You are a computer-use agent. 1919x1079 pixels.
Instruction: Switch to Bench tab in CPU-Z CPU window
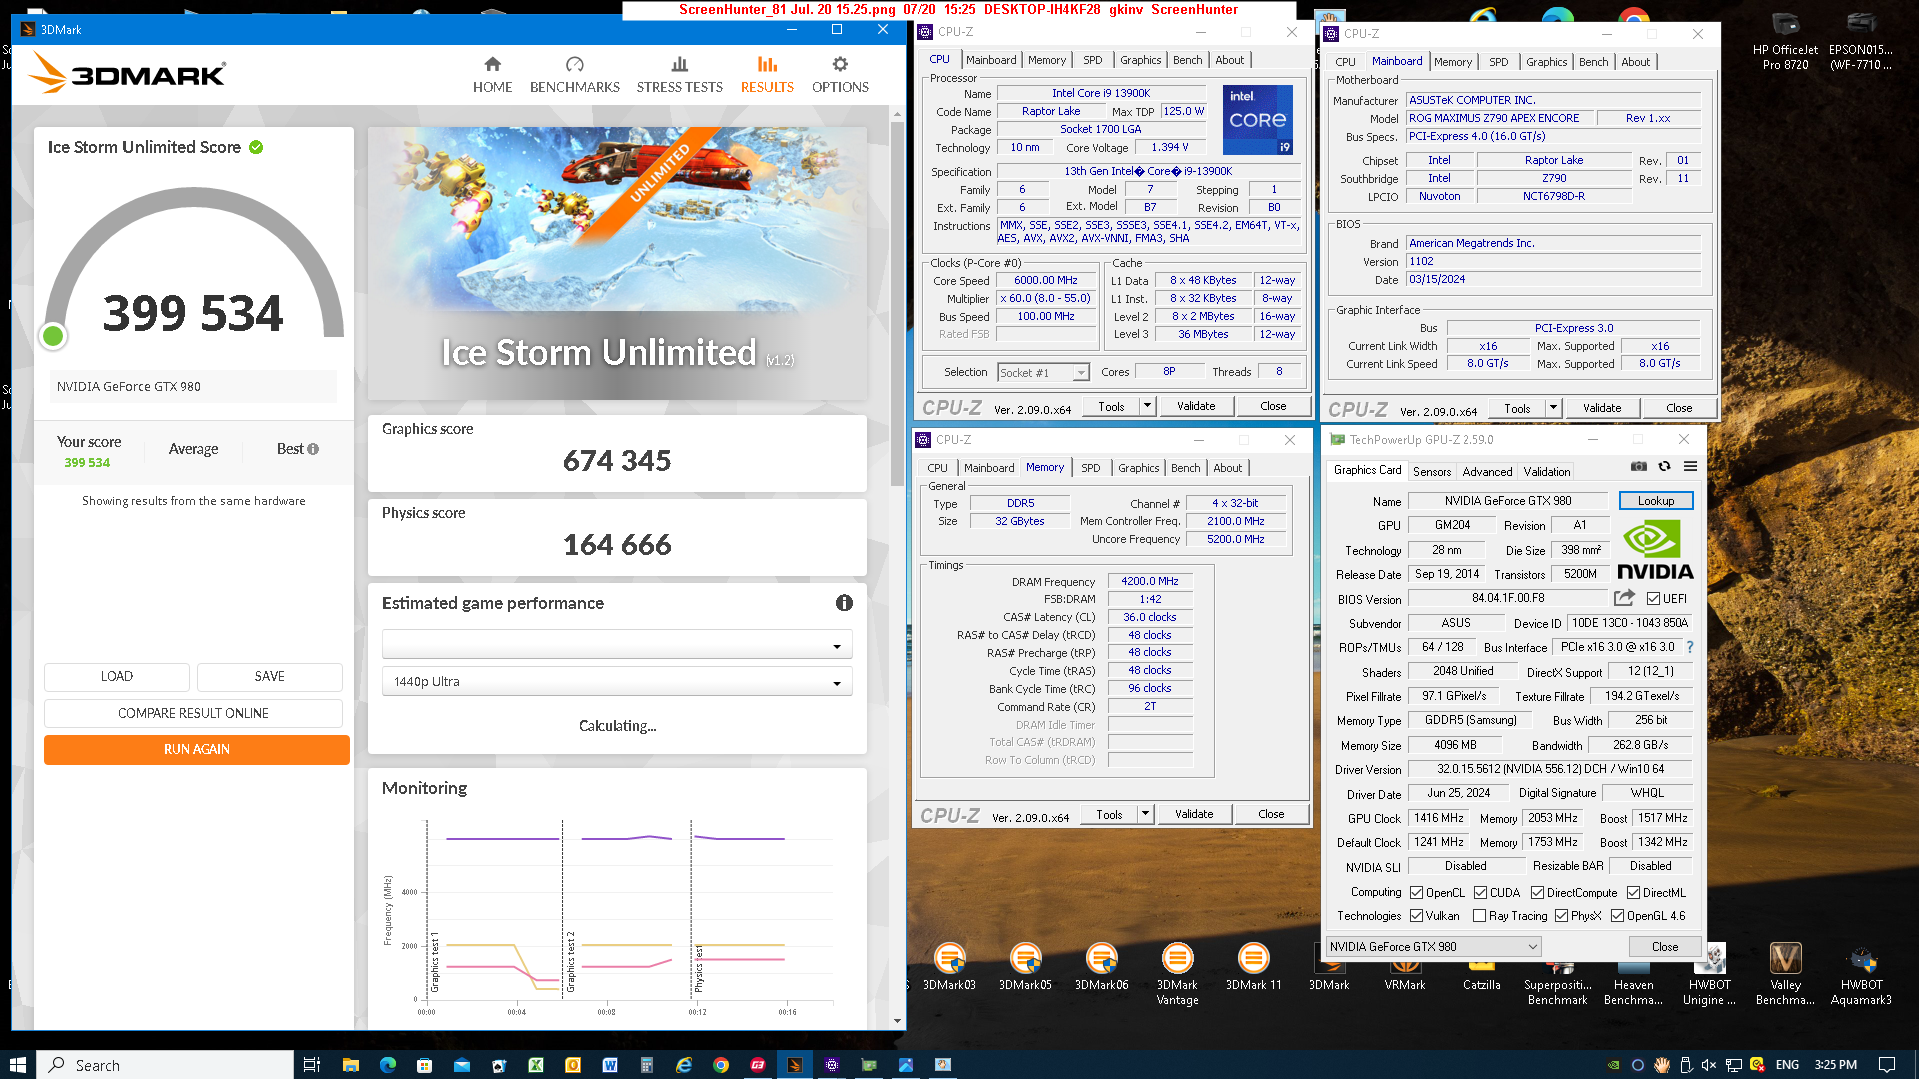click(1187, 60)
